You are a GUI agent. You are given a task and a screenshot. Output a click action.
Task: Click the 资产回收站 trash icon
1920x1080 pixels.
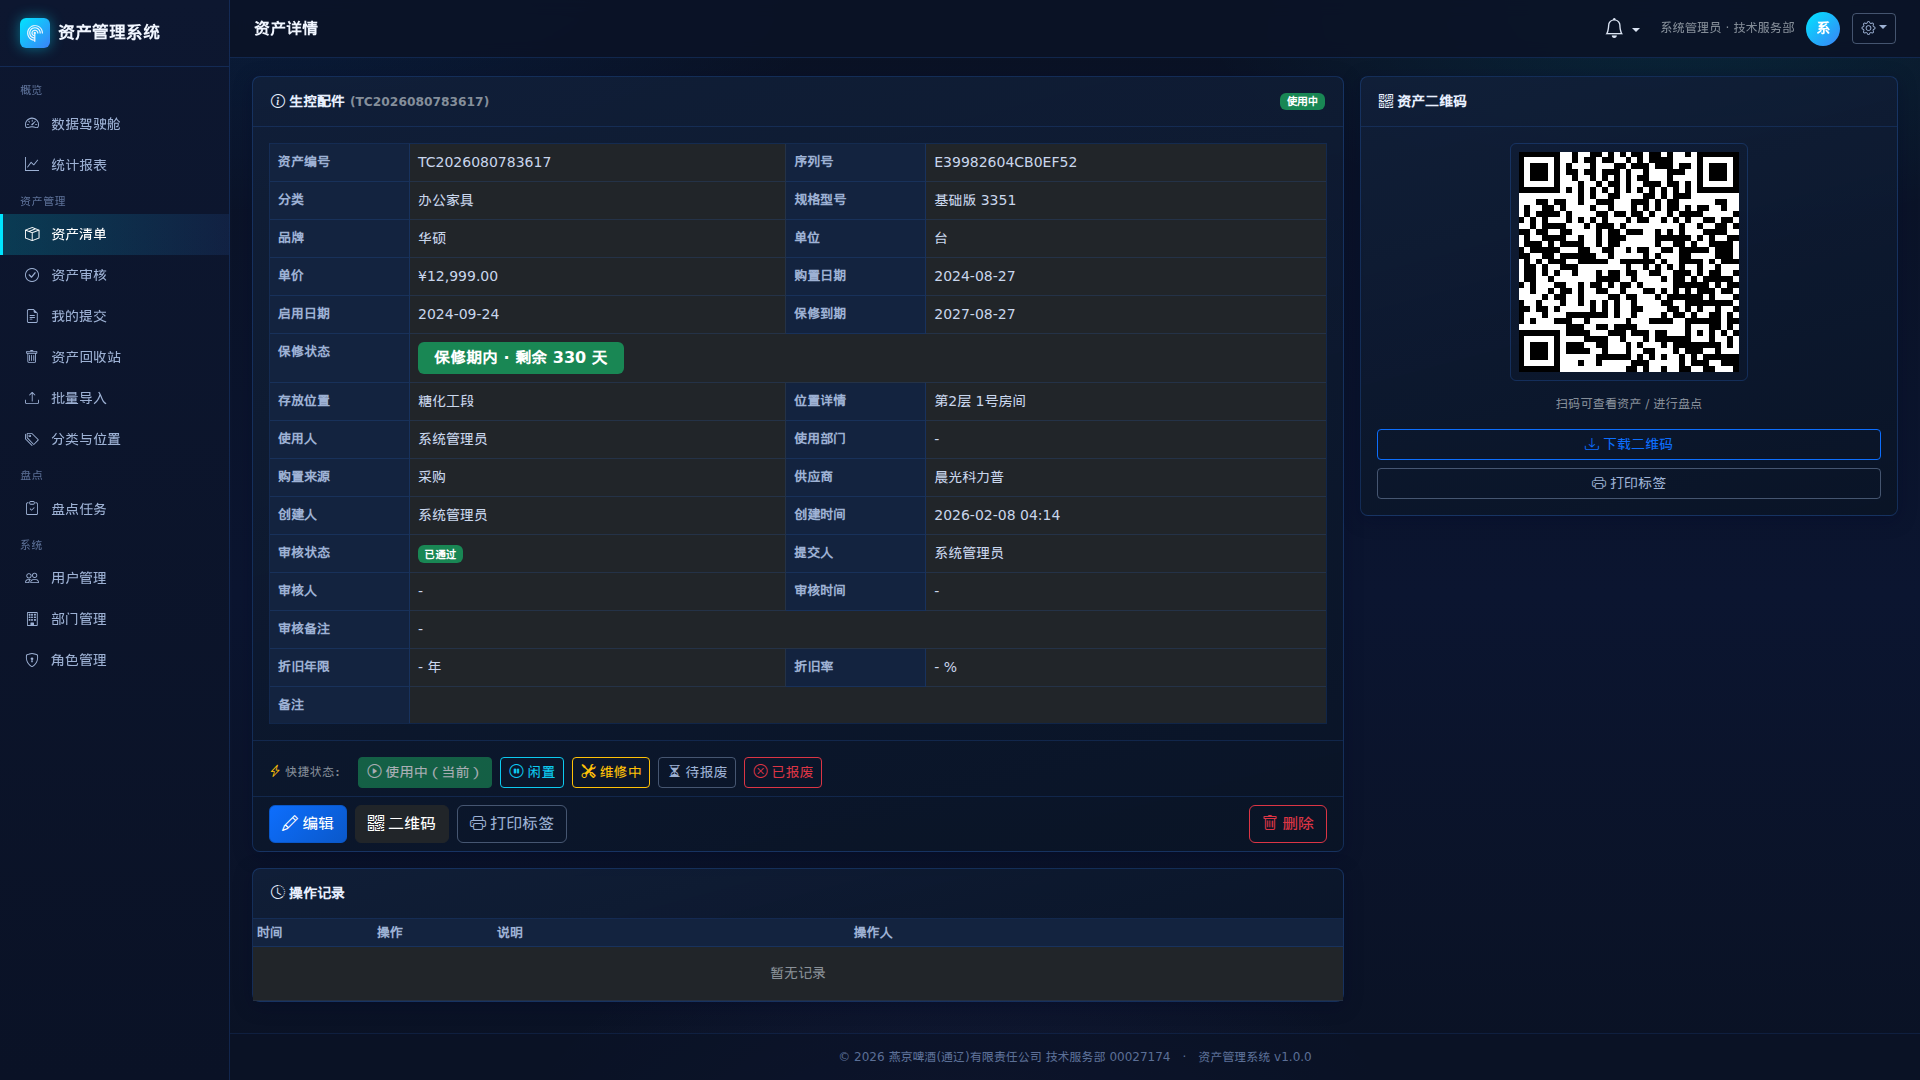(x=32, y=357)
